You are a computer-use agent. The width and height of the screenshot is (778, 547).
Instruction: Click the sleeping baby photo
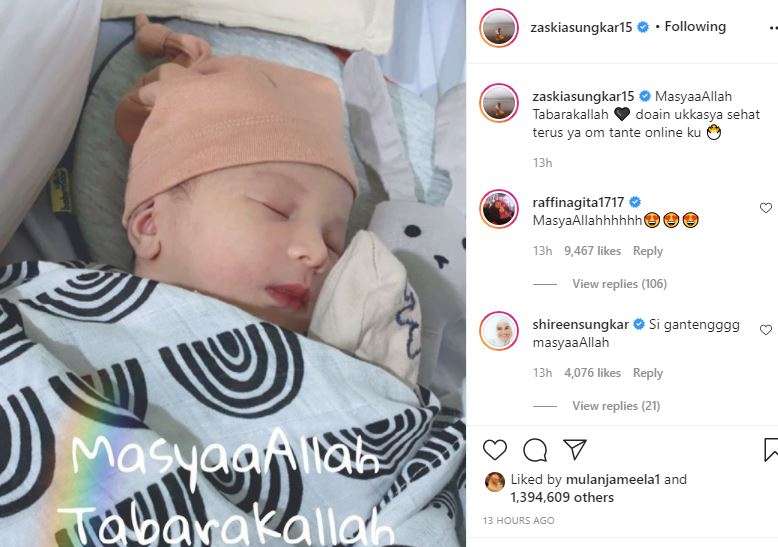(x=233, y=274)
